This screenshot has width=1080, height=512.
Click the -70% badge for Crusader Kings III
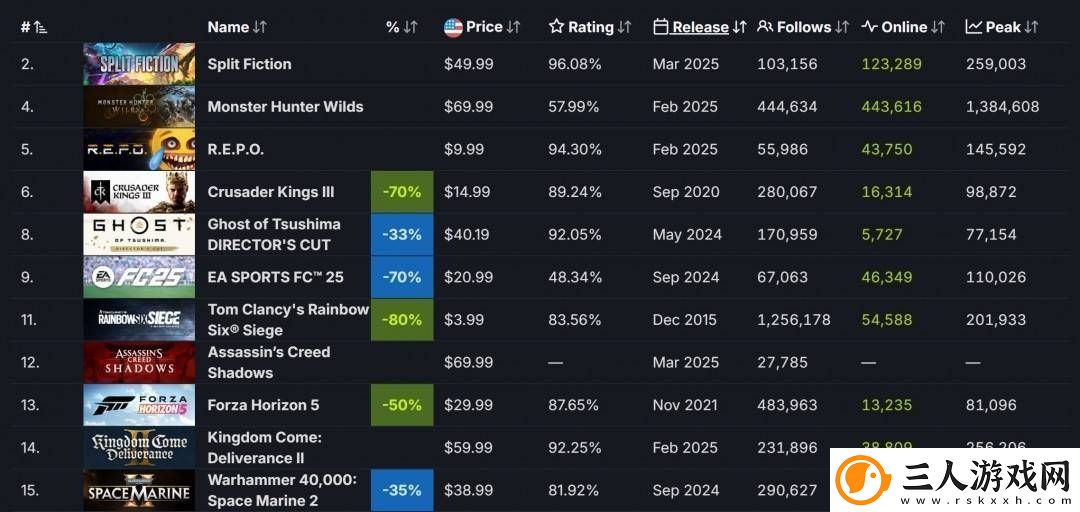pyautogui.click(x=402, y=192)
